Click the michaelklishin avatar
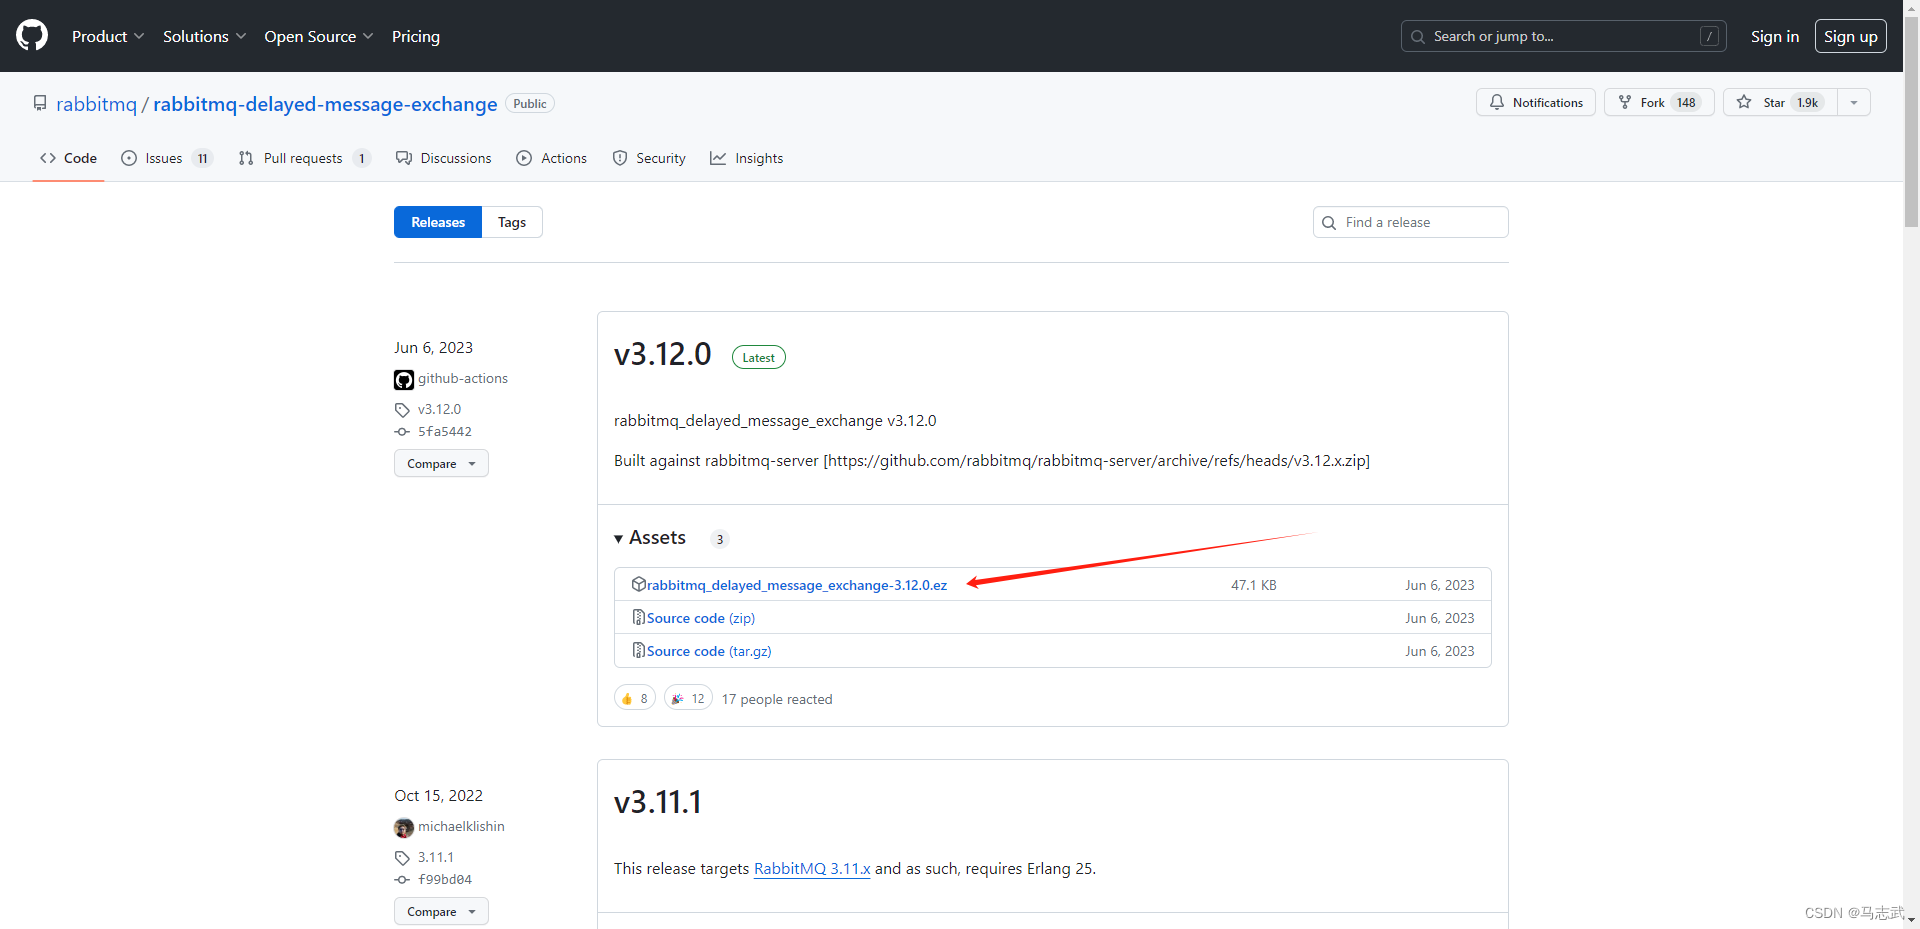Image resolution: width=1920 pixels, height=929 pixels. point(404,828)
